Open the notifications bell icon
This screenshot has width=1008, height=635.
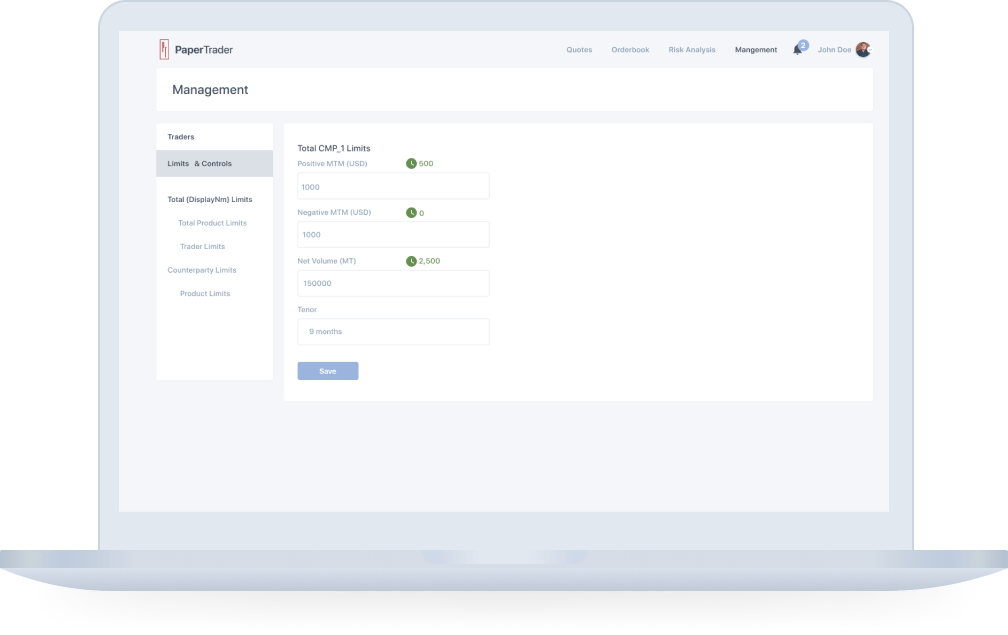pos(797,50)
